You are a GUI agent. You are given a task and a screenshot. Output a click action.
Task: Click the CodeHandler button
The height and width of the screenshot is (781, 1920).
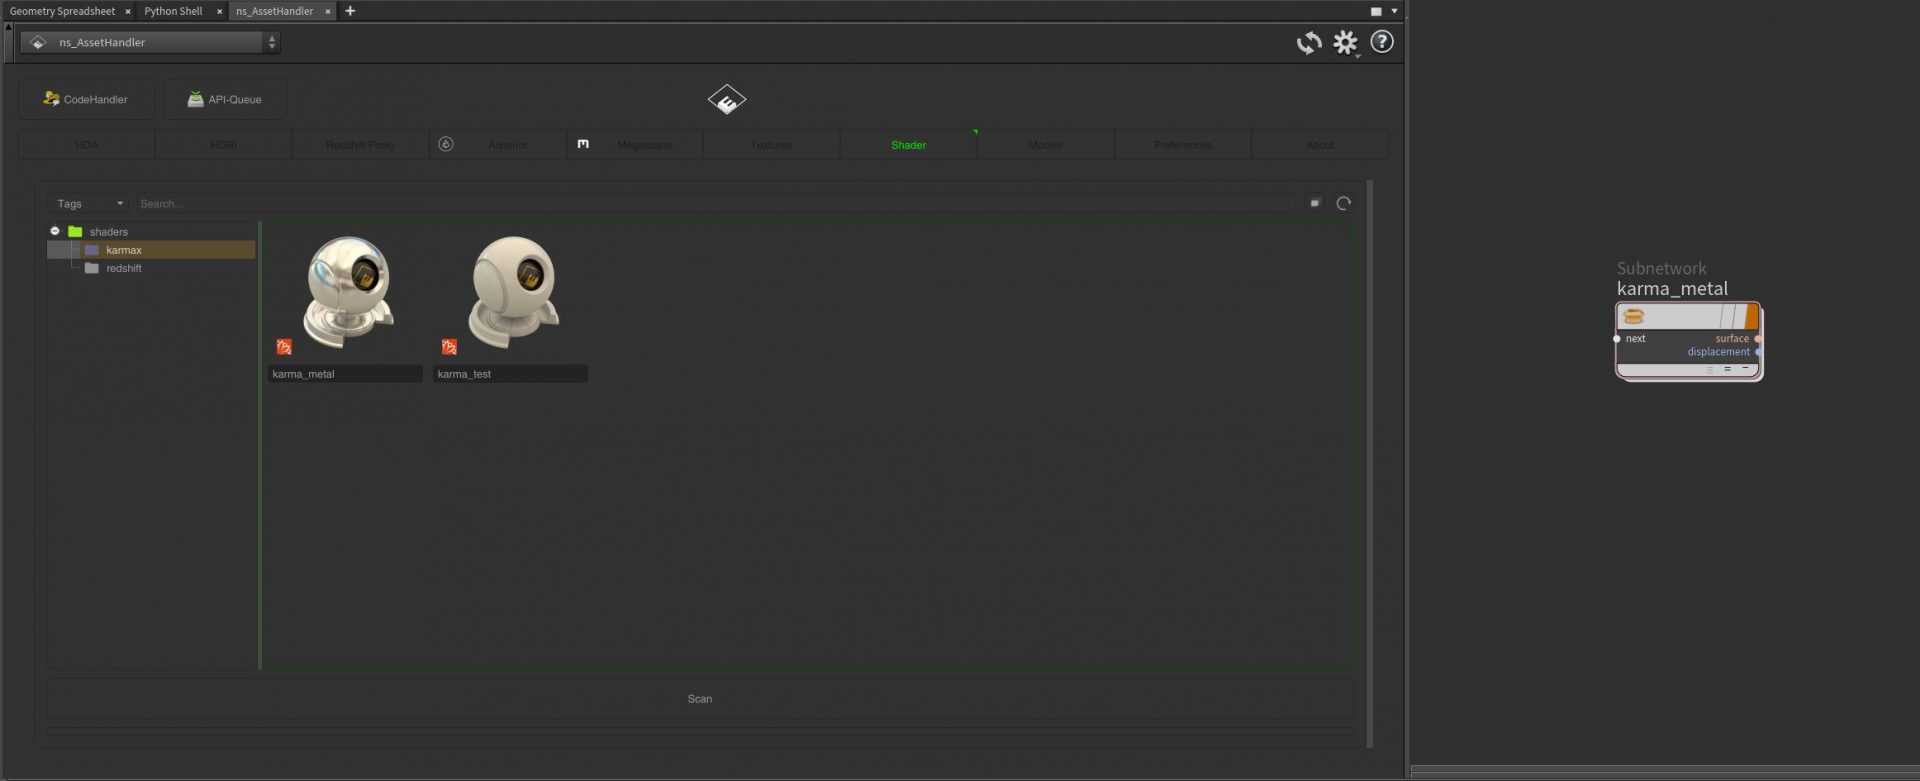pos(86,100)
